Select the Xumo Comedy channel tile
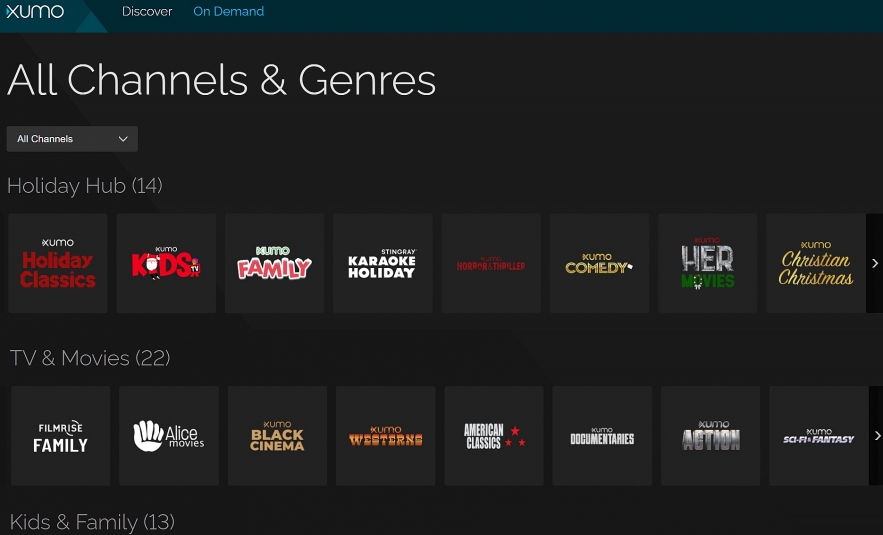The height and width of the screenshot is (535, 883). pos(599,263)
